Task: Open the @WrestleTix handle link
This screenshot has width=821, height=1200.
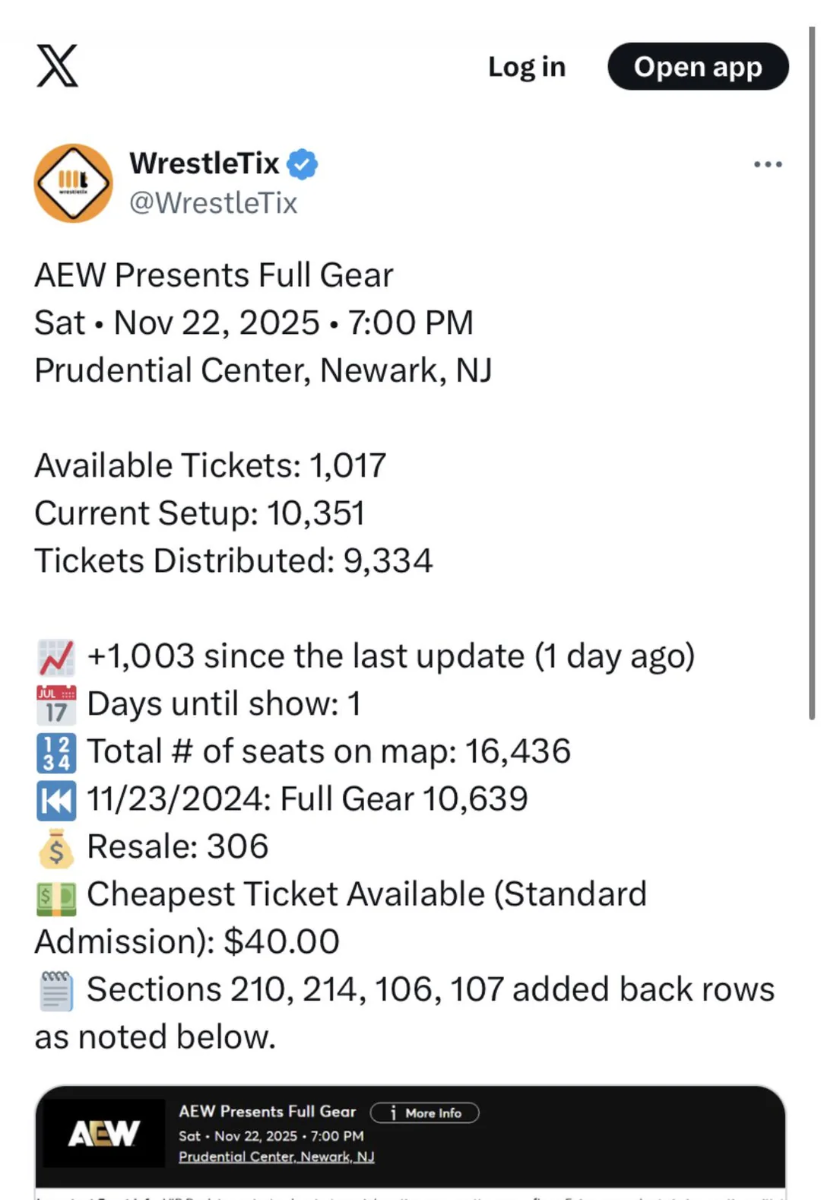Action: (x=214, y=203)
